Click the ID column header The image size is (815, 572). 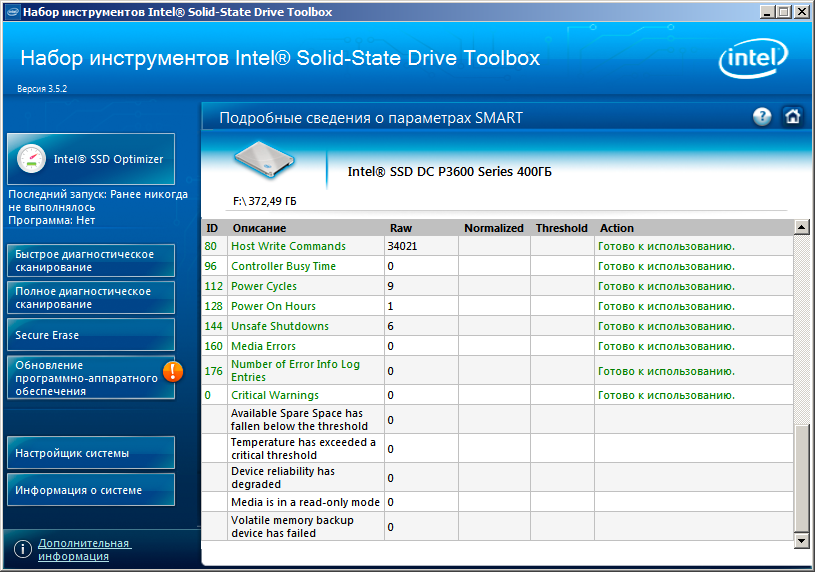pyautogui.click(x=212, y=228)
